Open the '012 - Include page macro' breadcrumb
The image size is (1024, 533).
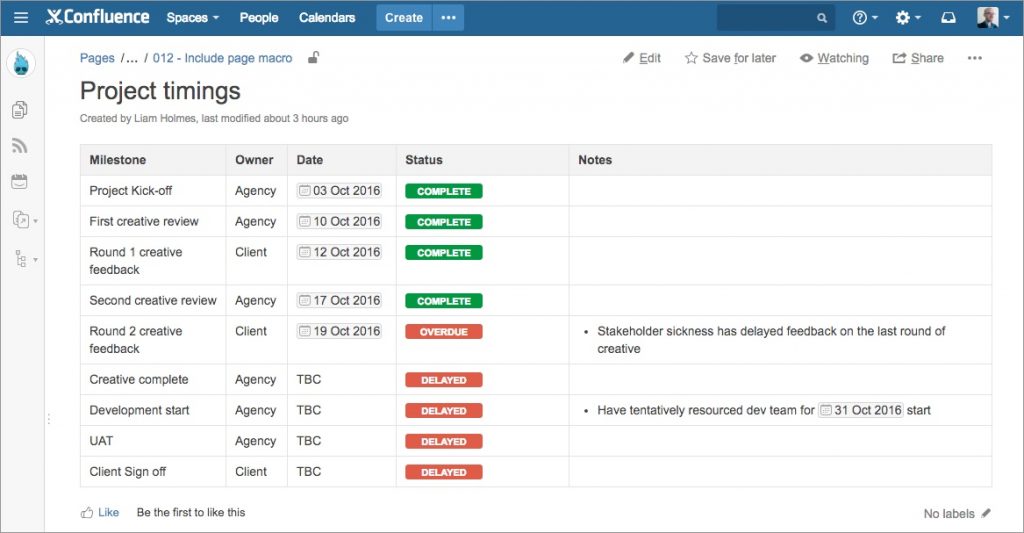point(222,58)
